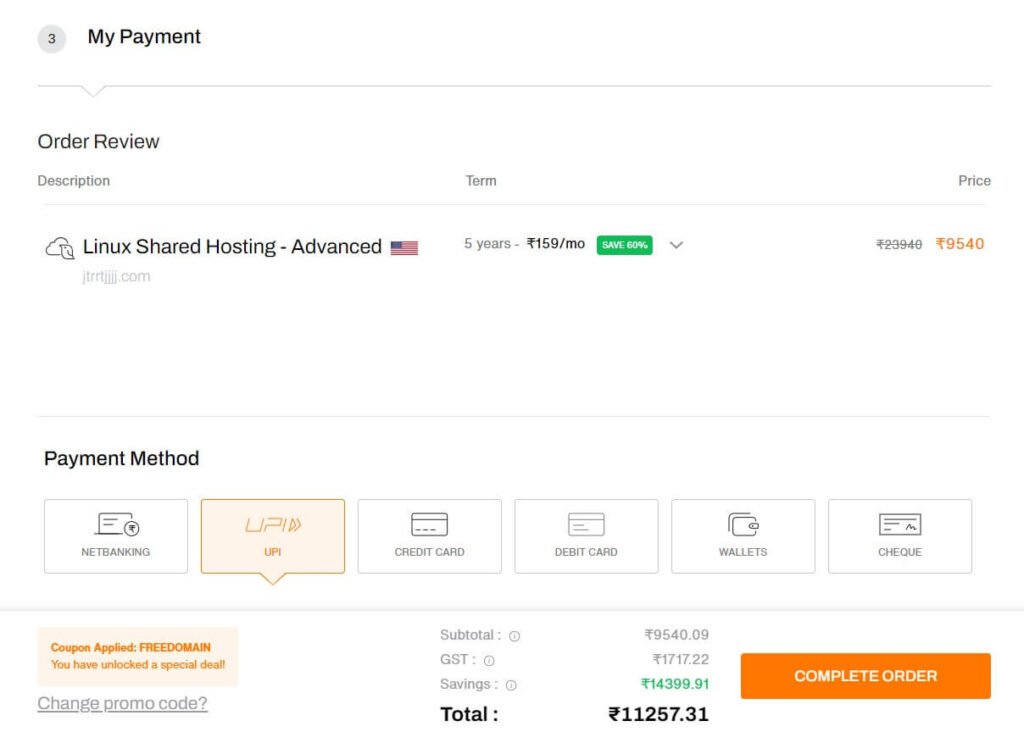Click the SAVE 60% badge

(624, 245)
